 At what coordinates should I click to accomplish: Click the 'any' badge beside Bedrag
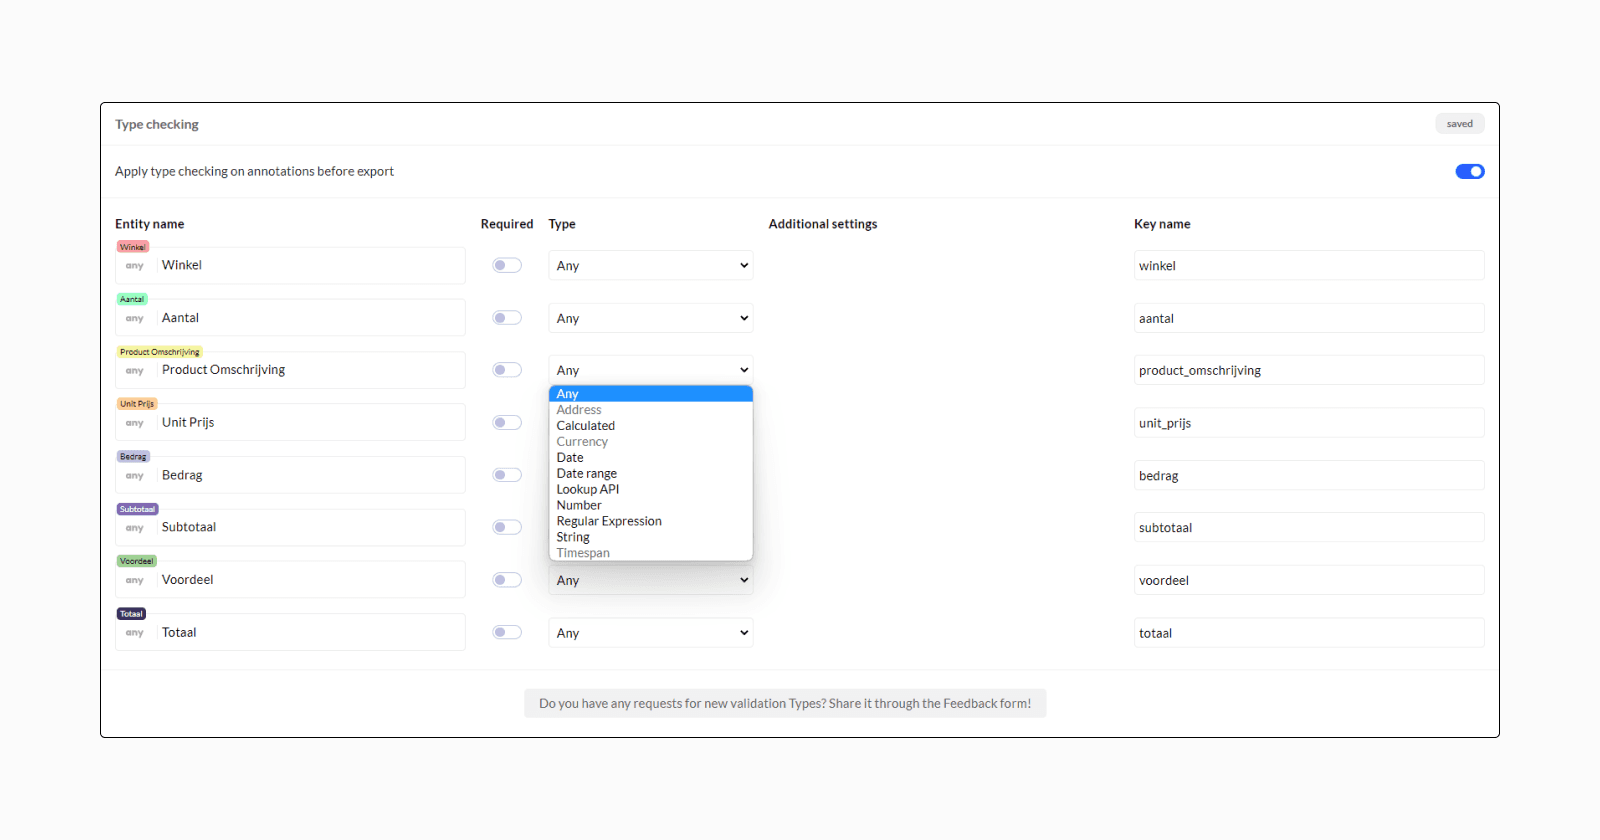(x=135, y=476)
